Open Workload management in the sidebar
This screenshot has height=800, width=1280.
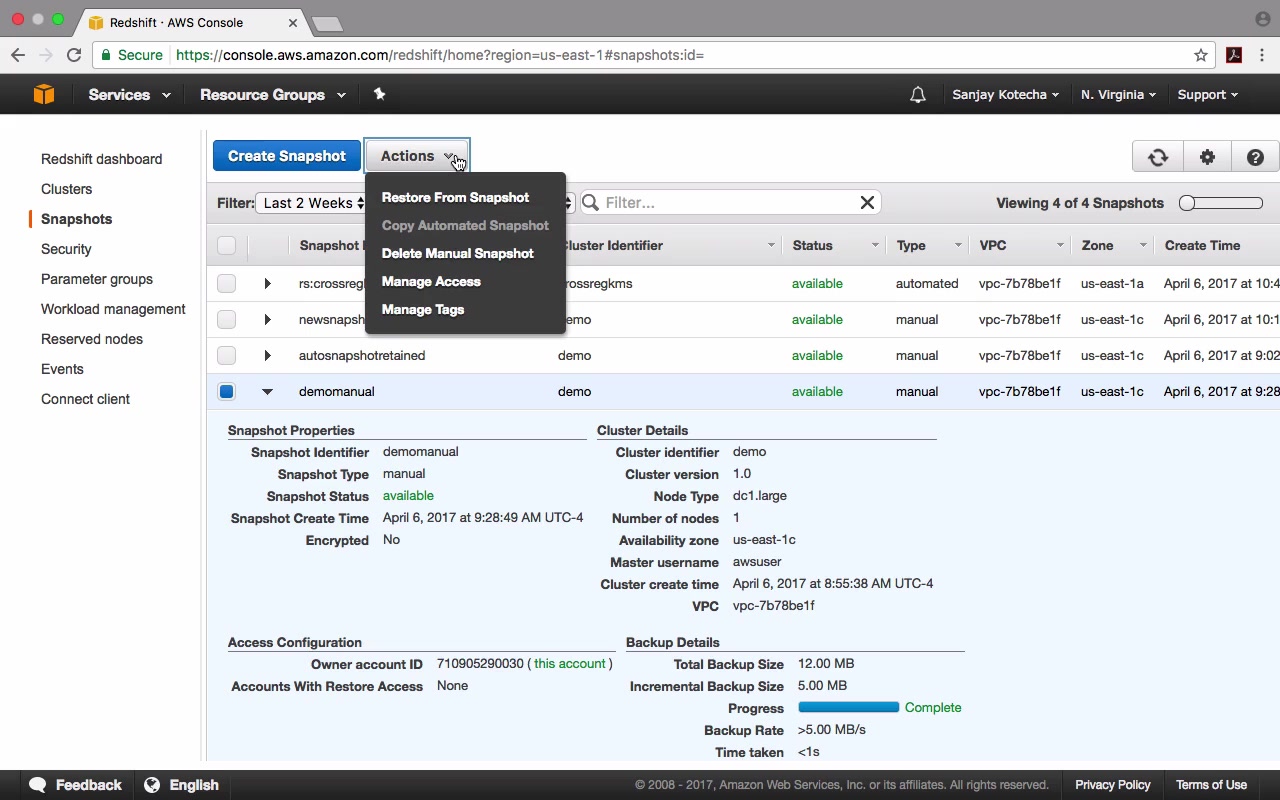click(x=113, y=309)
